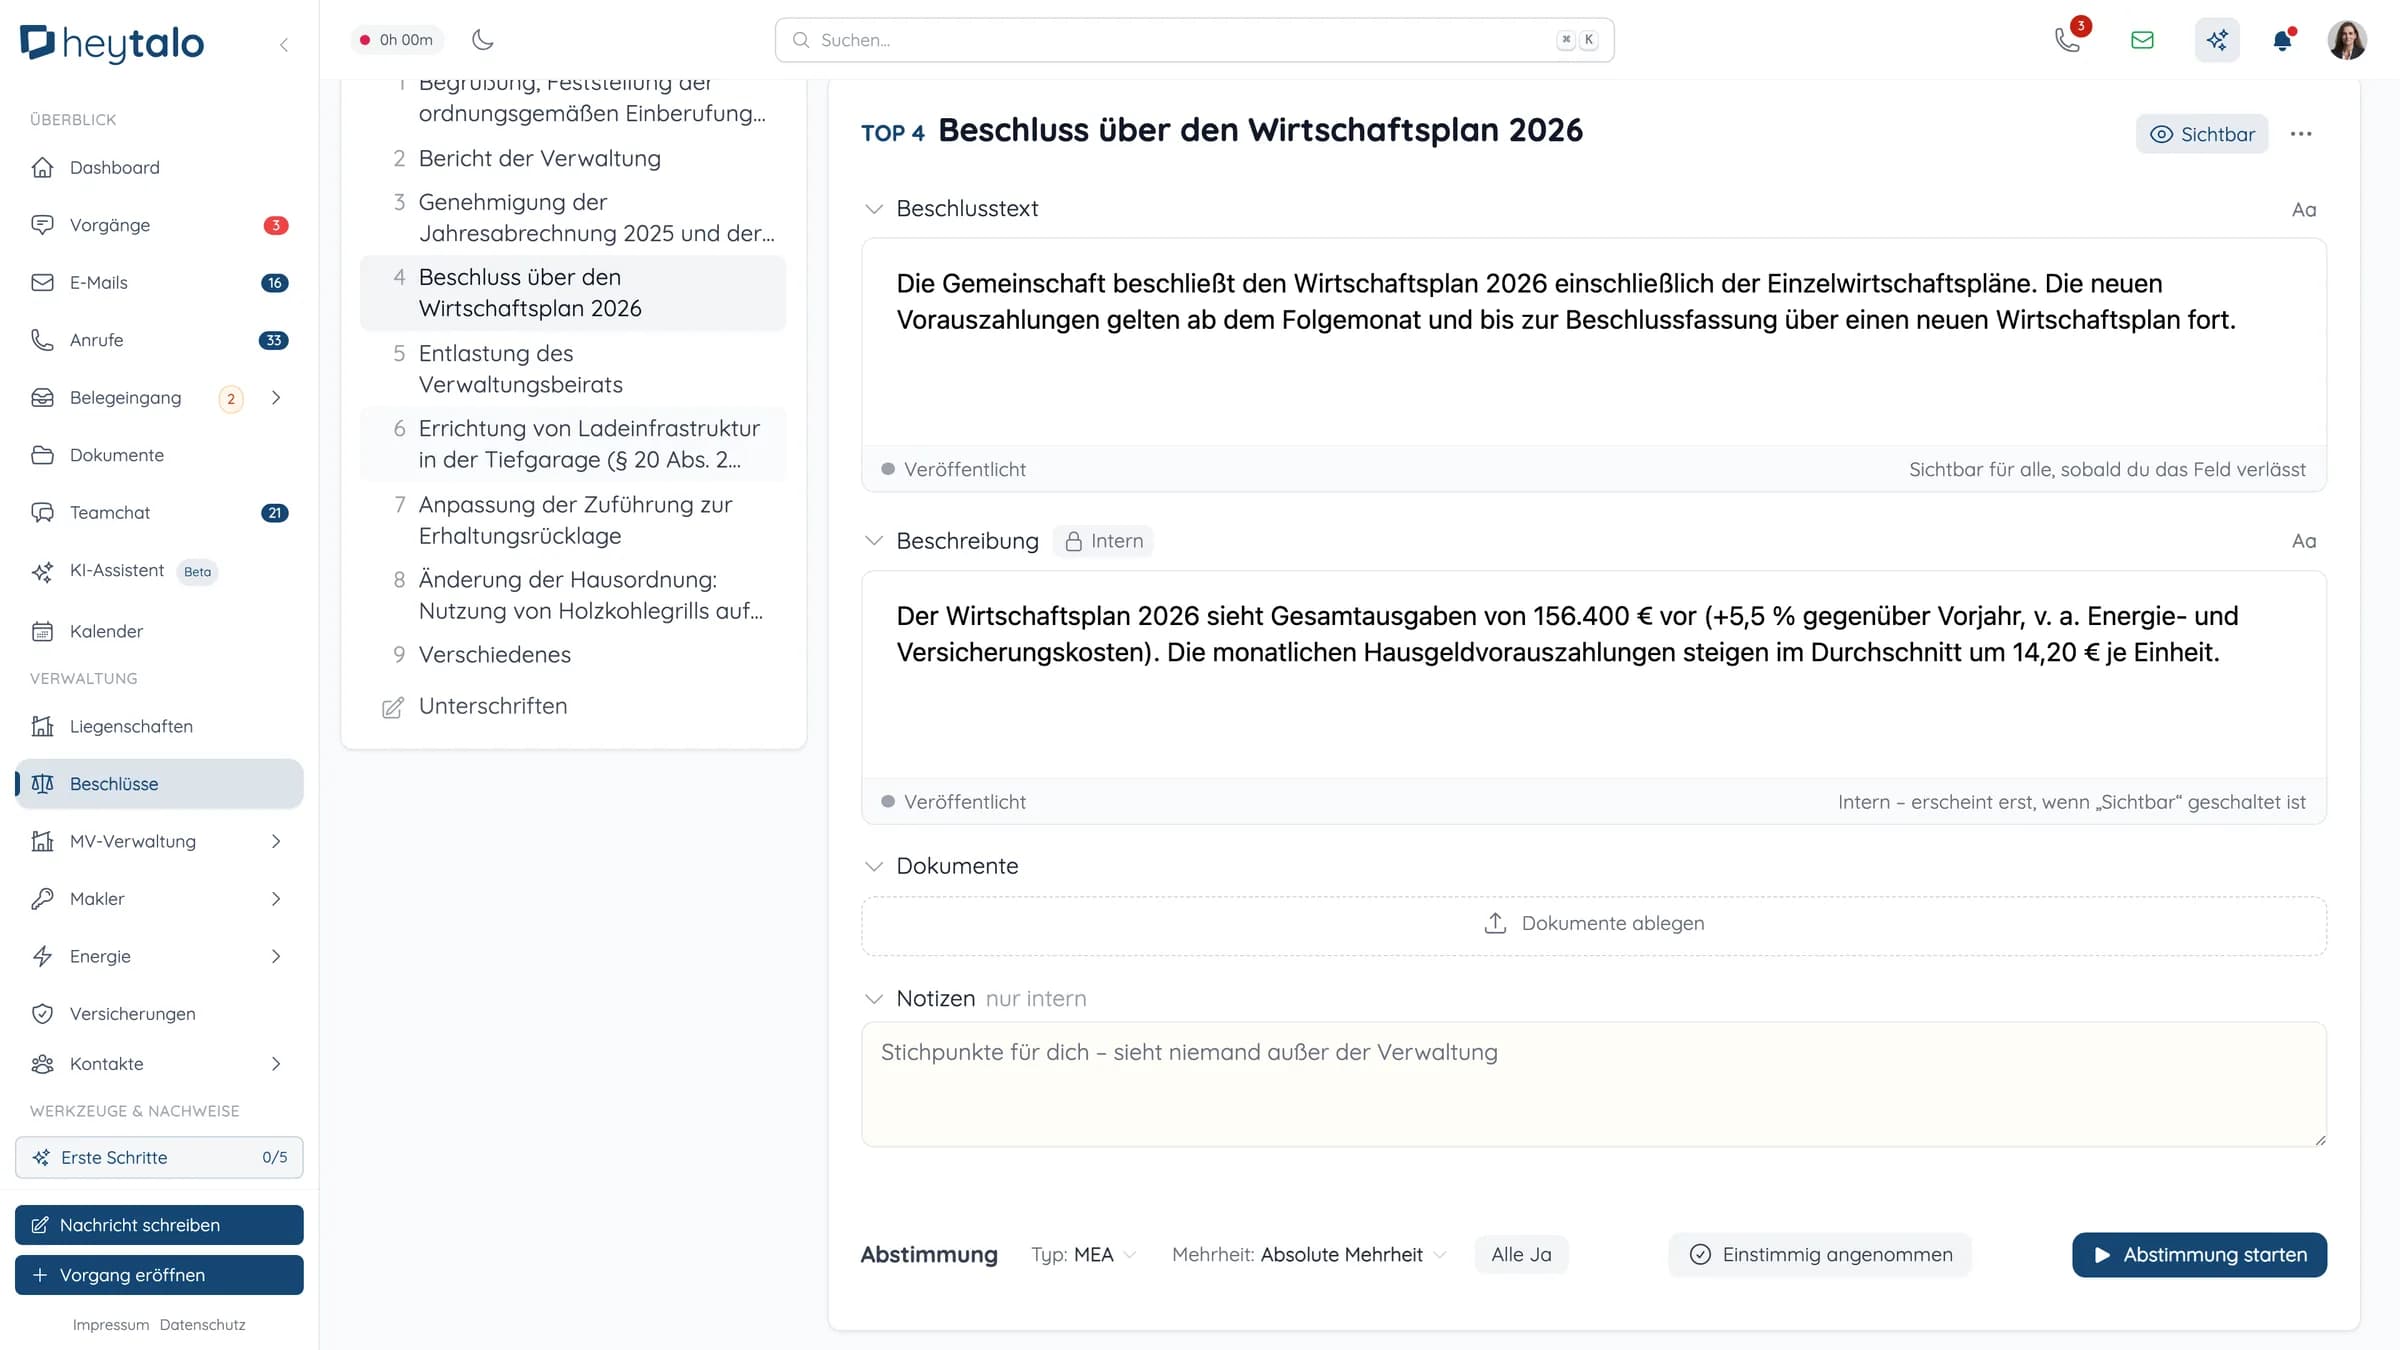Open Dashboard in the sidebar
2400x1350 pixels.
159,168
